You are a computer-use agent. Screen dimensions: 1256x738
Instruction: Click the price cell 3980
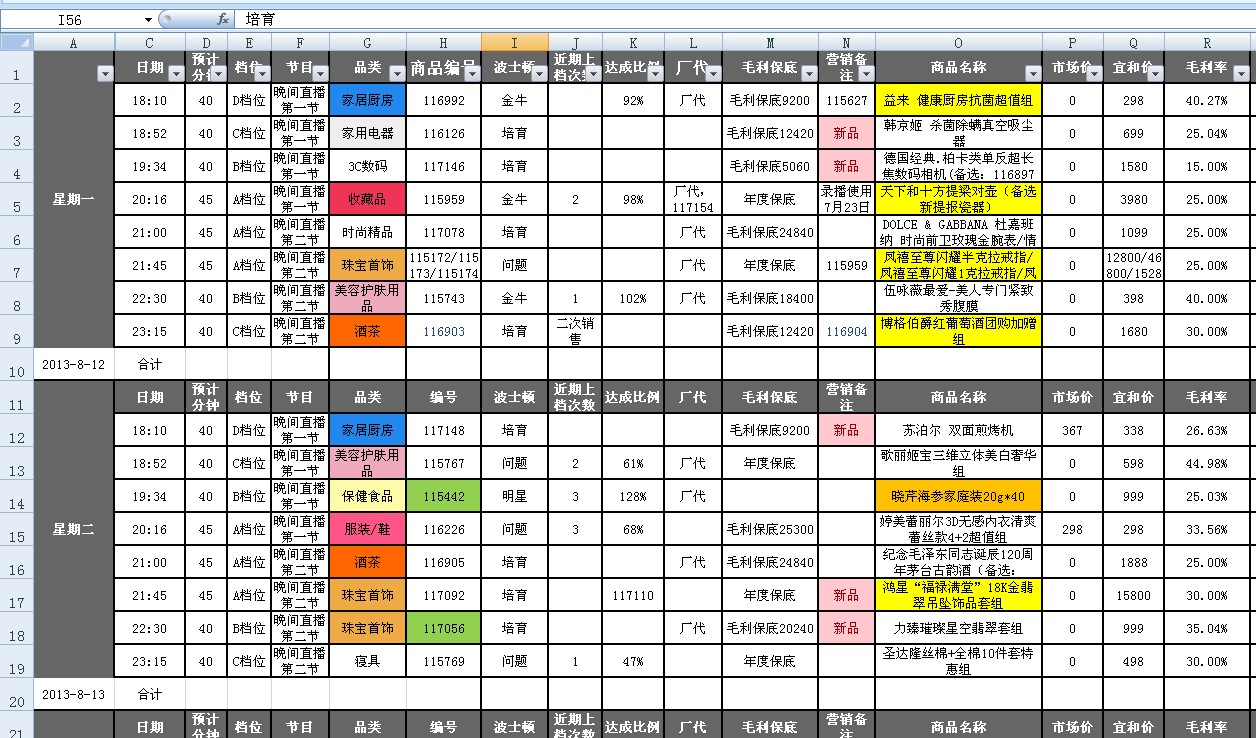coord(1133,200)
